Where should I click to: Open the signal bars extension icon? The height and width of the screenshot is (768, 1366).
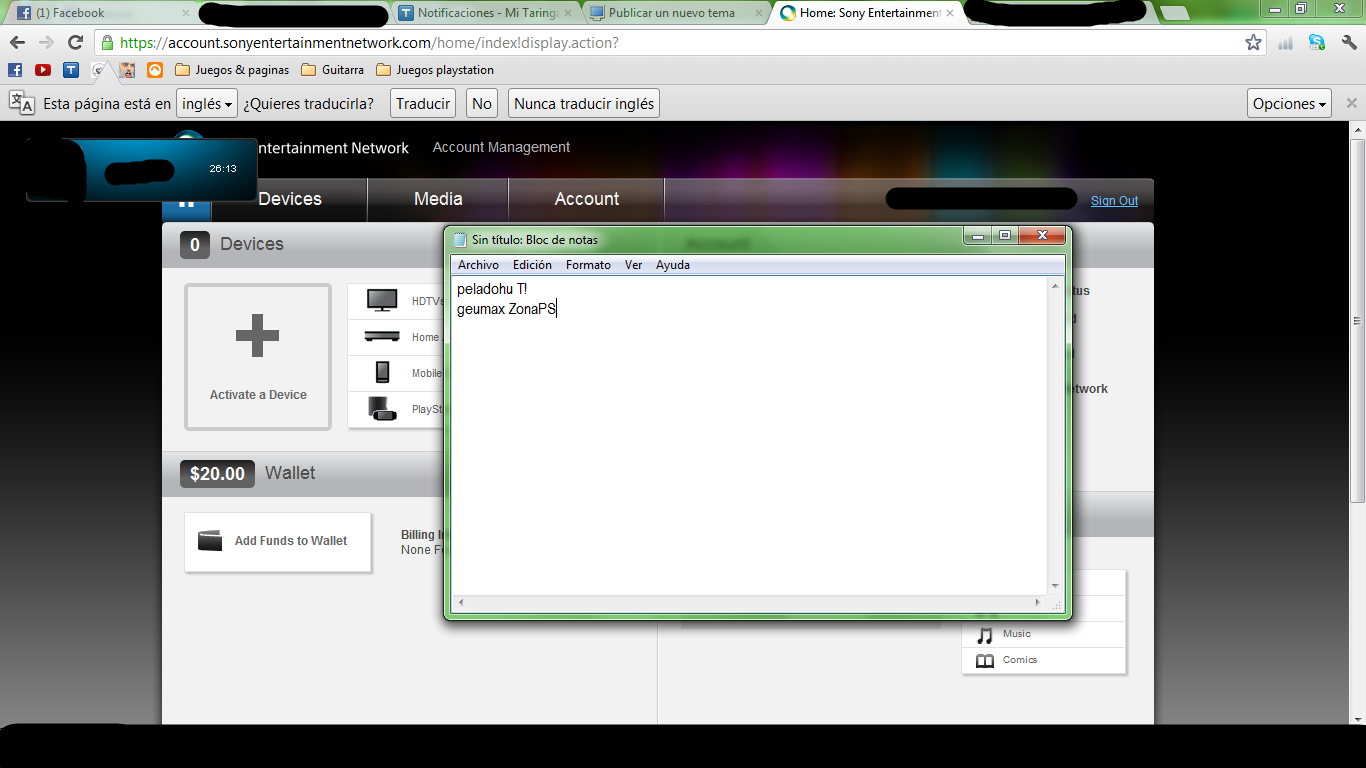click(1286, 43)
